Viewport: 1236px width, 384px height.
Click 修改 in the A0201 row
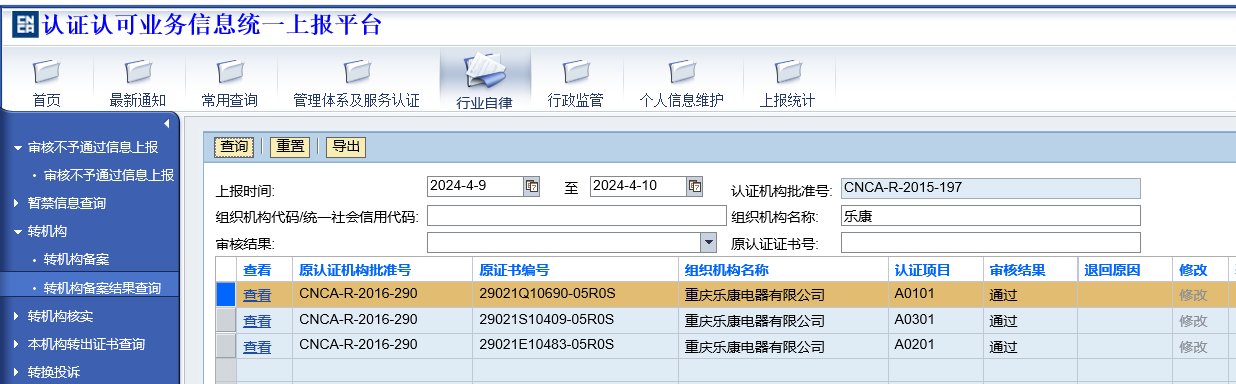pyautogui.click(x=1193, y=347)
